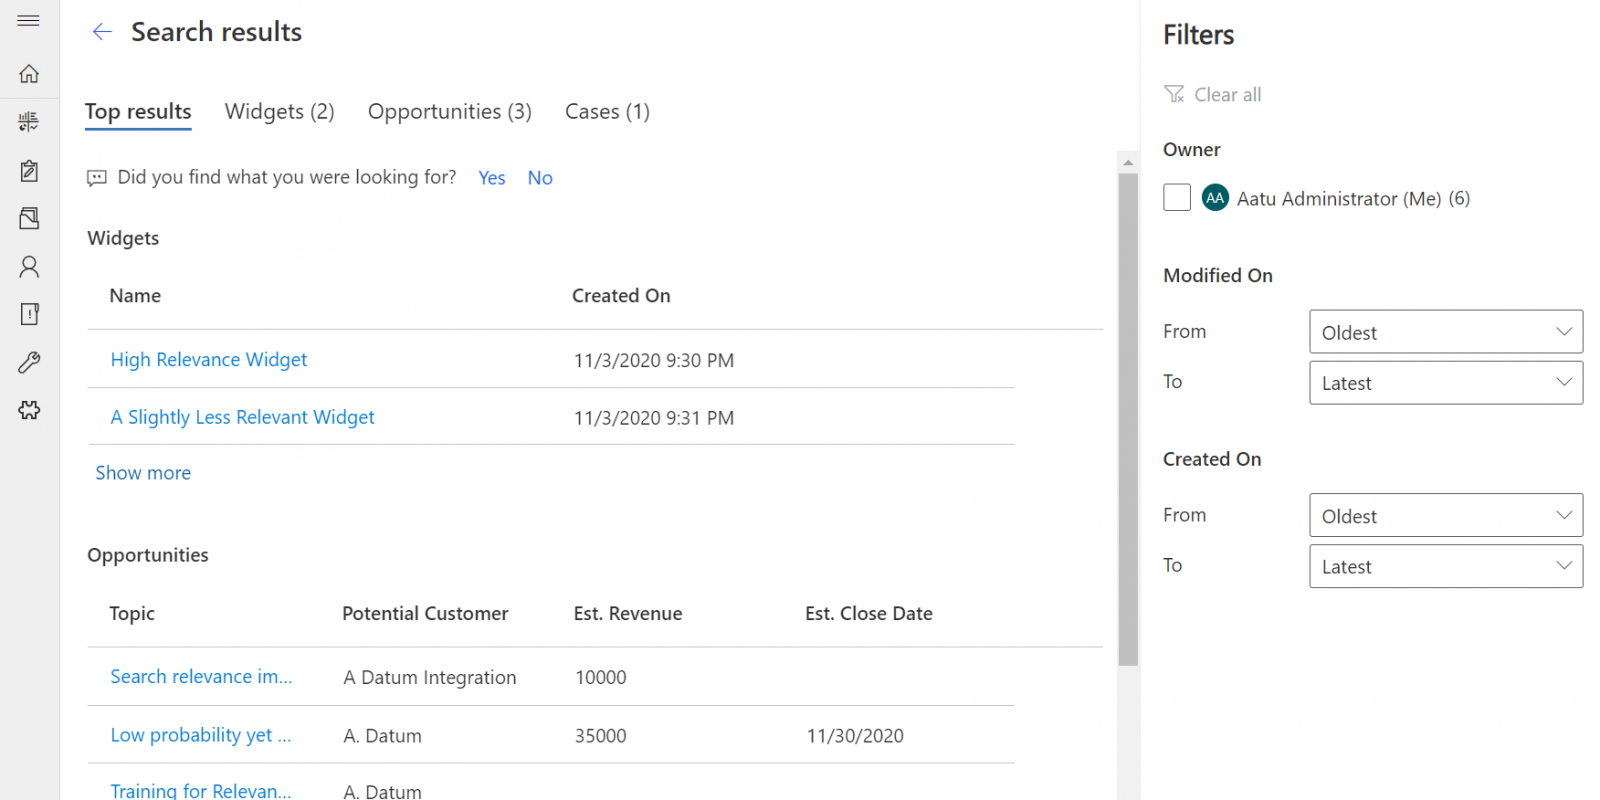Open the clipboard activities icon in sidebar
Image resolution: width=1600 pixels, height=800 pixels.
[x=29, y=170]
